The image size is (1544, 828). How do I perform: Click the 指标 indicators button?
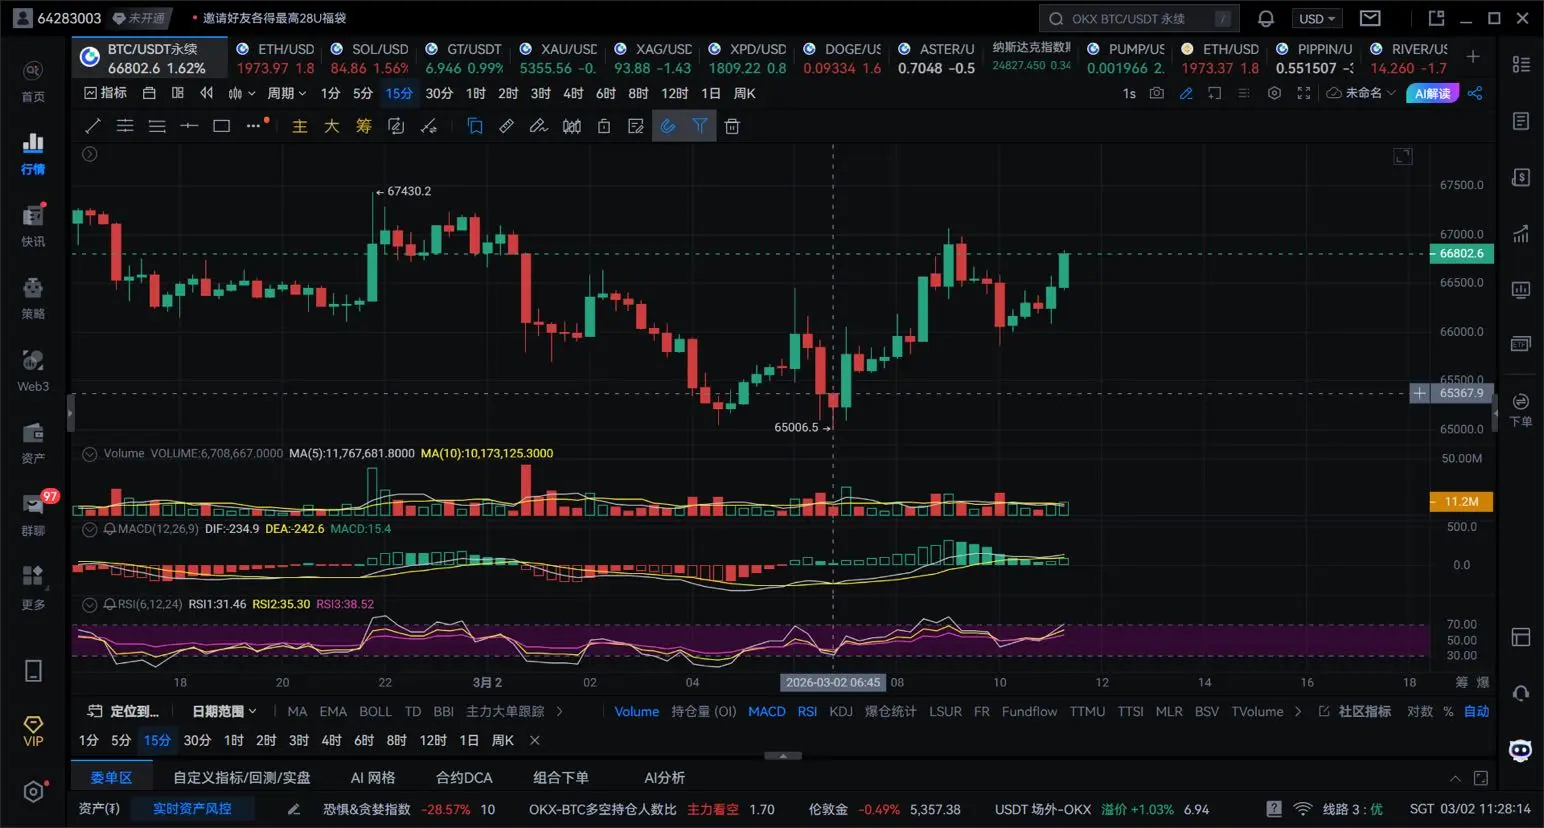click(x=105, y=93)
